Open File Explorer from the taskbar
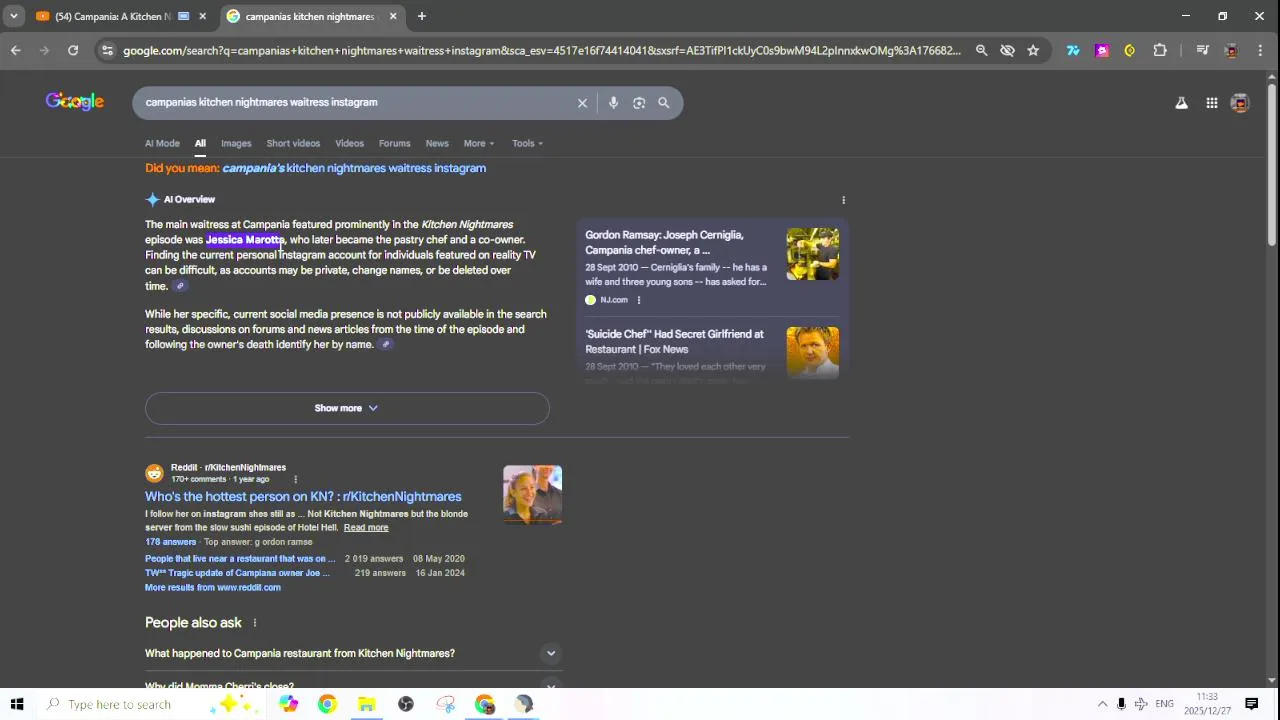This screenshot has width=1280, height=720. (367, 704)
